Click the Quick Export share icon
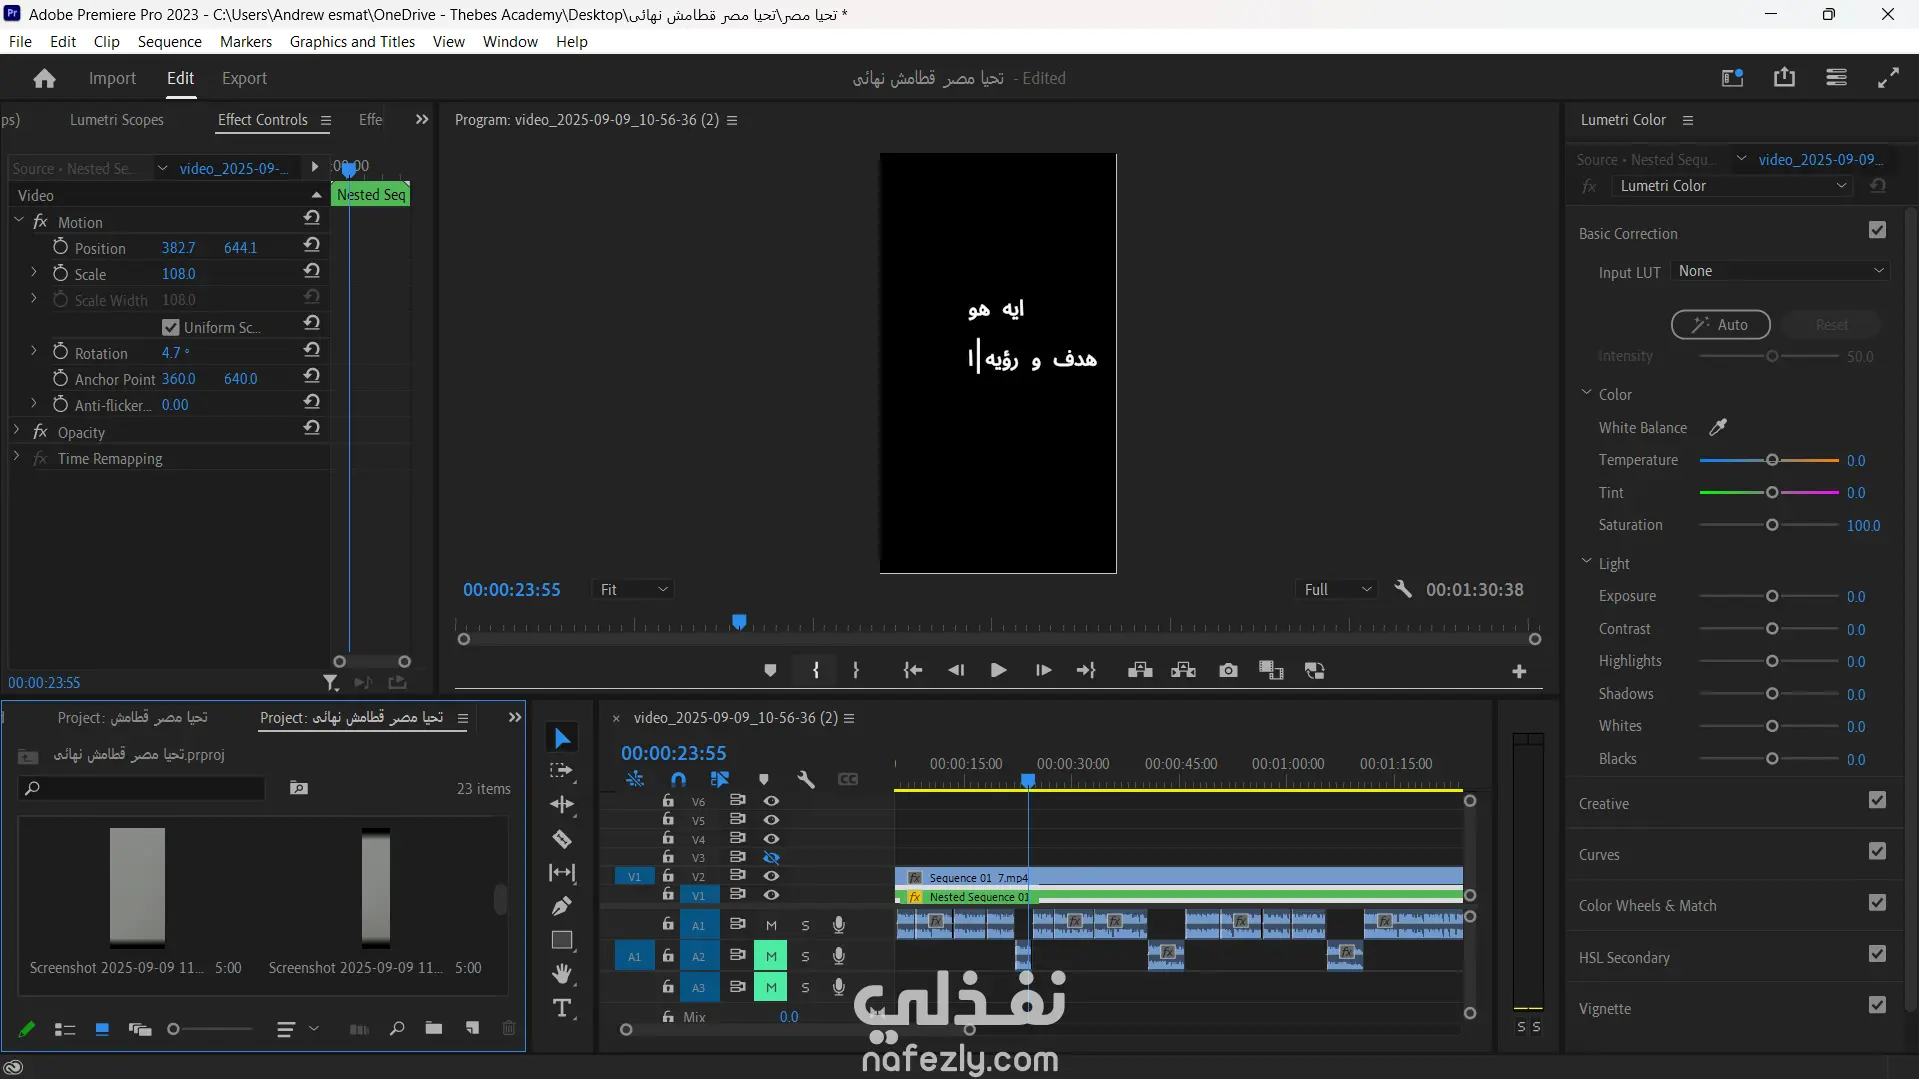The image size is (1919, 1079). [1784, 78]
